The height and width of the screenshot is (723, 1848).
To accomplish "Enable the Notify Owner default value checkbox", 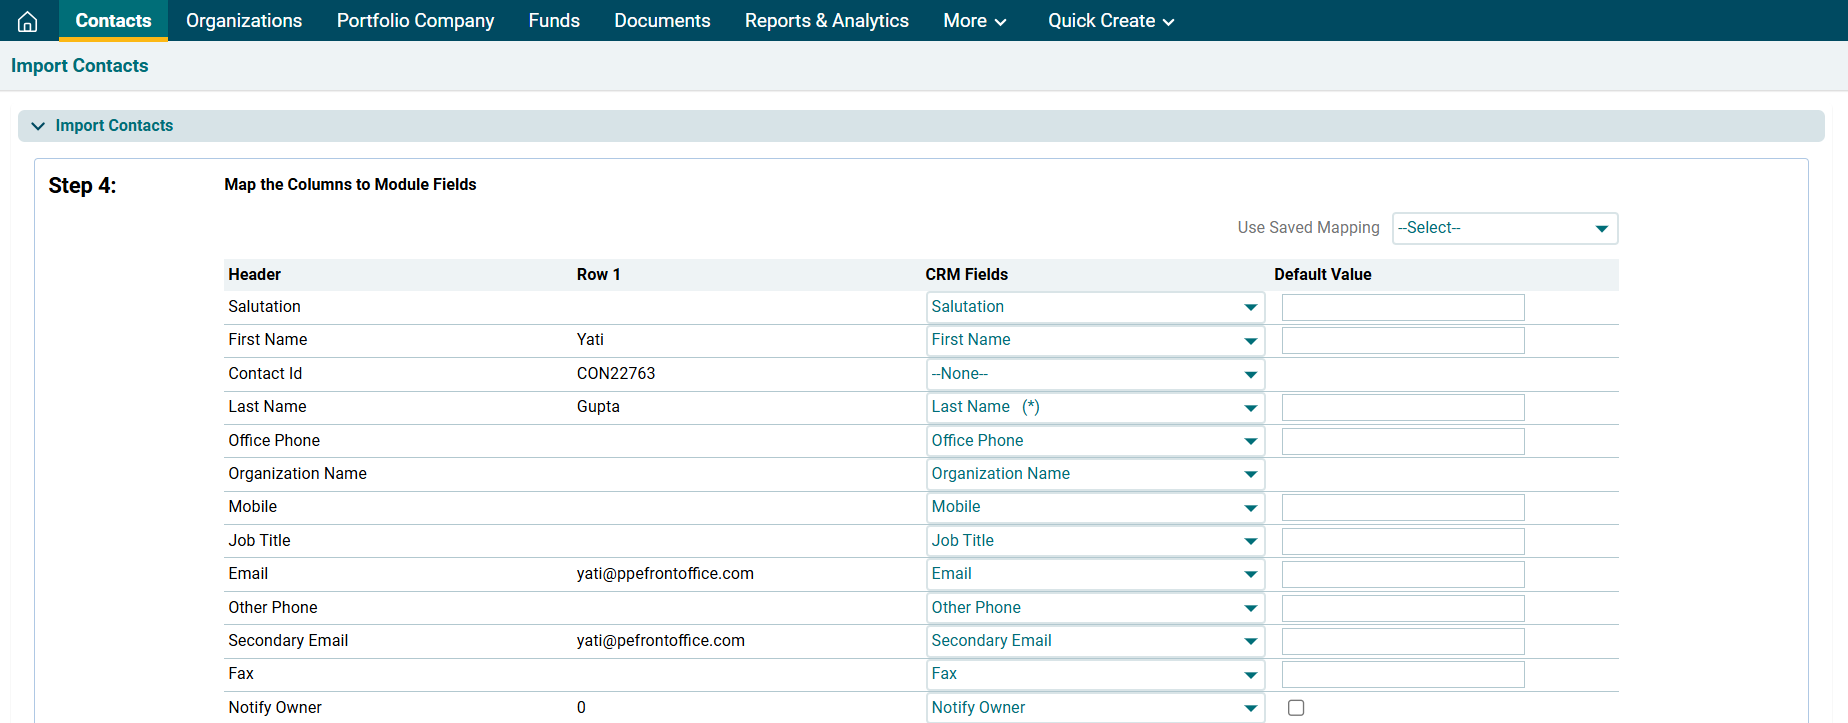I will pyautogui.click(x=1296, y=708).
